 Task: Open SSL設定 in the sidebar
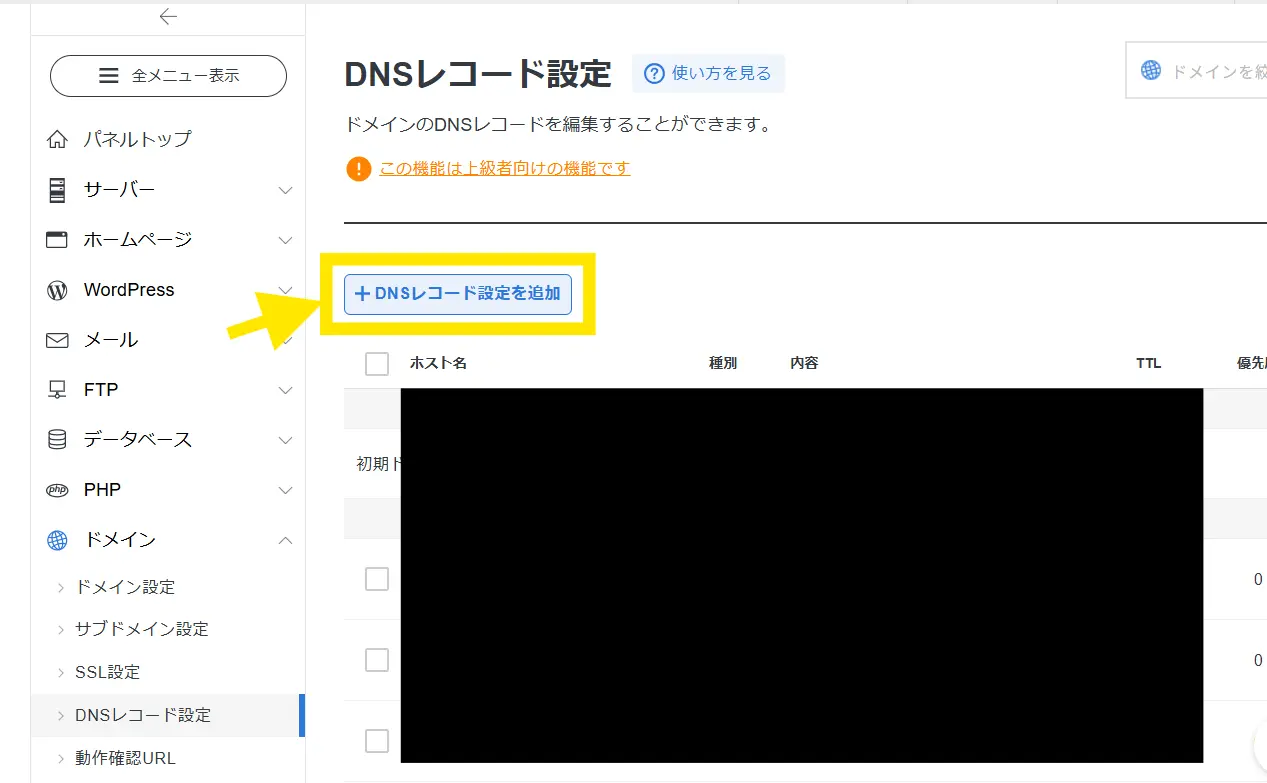pos(107,672)
